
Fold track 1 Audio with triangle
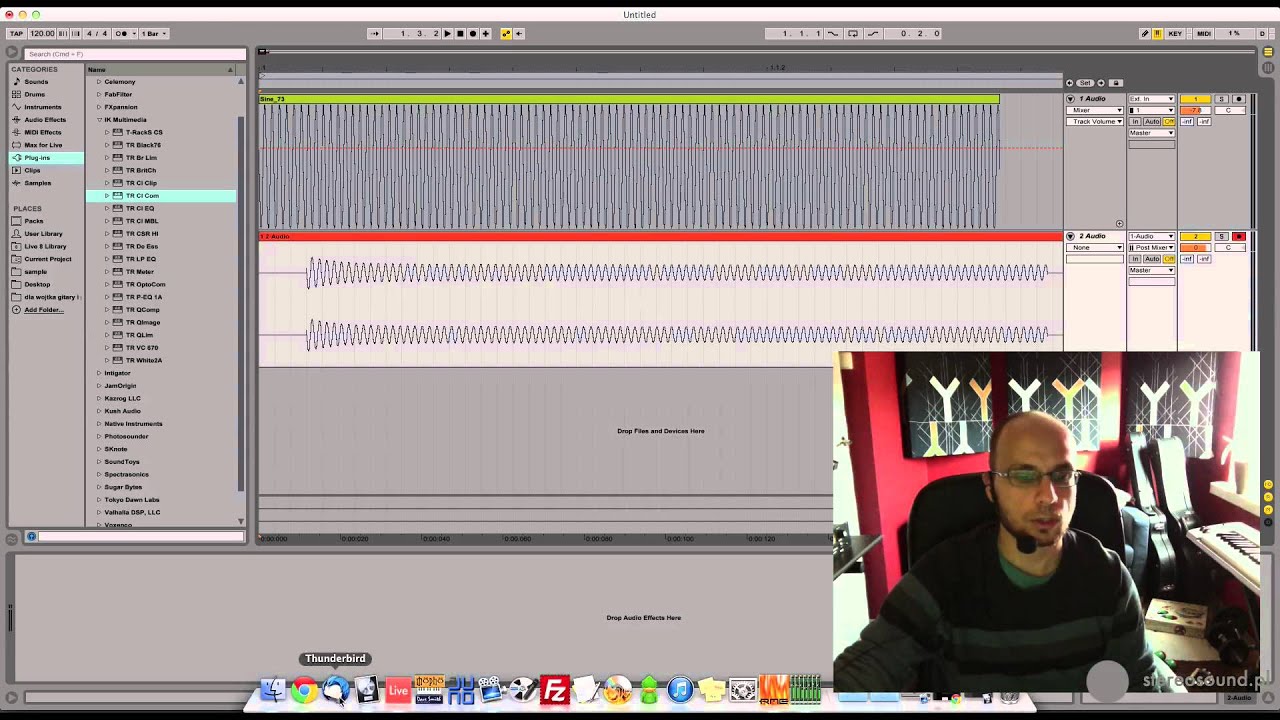(1070, 99)
